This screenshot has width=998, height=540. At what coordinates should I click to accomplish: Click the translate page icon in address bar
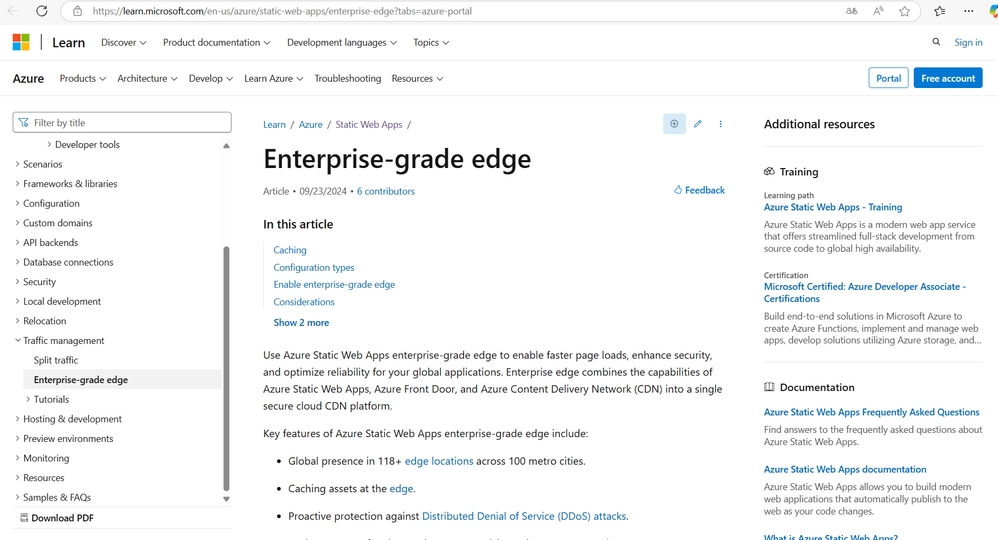(852, 11)
